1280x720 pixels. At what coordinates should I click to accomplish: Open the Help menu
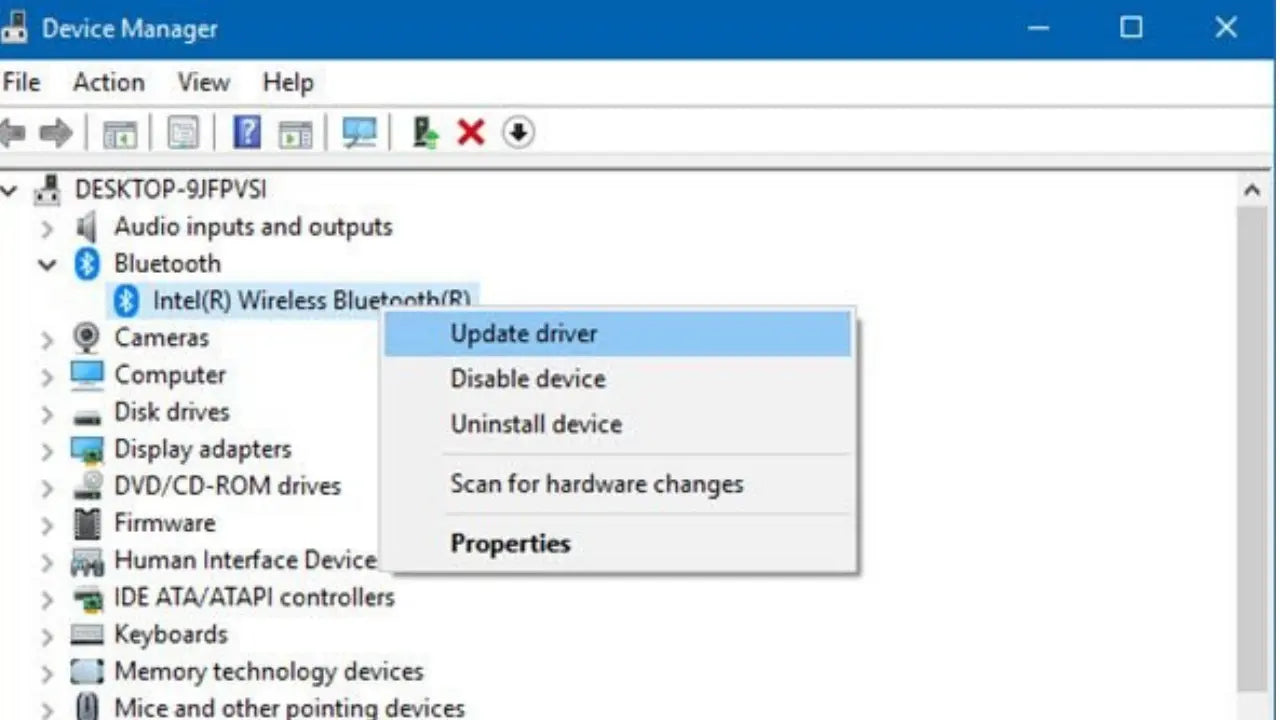pos(287,82)
